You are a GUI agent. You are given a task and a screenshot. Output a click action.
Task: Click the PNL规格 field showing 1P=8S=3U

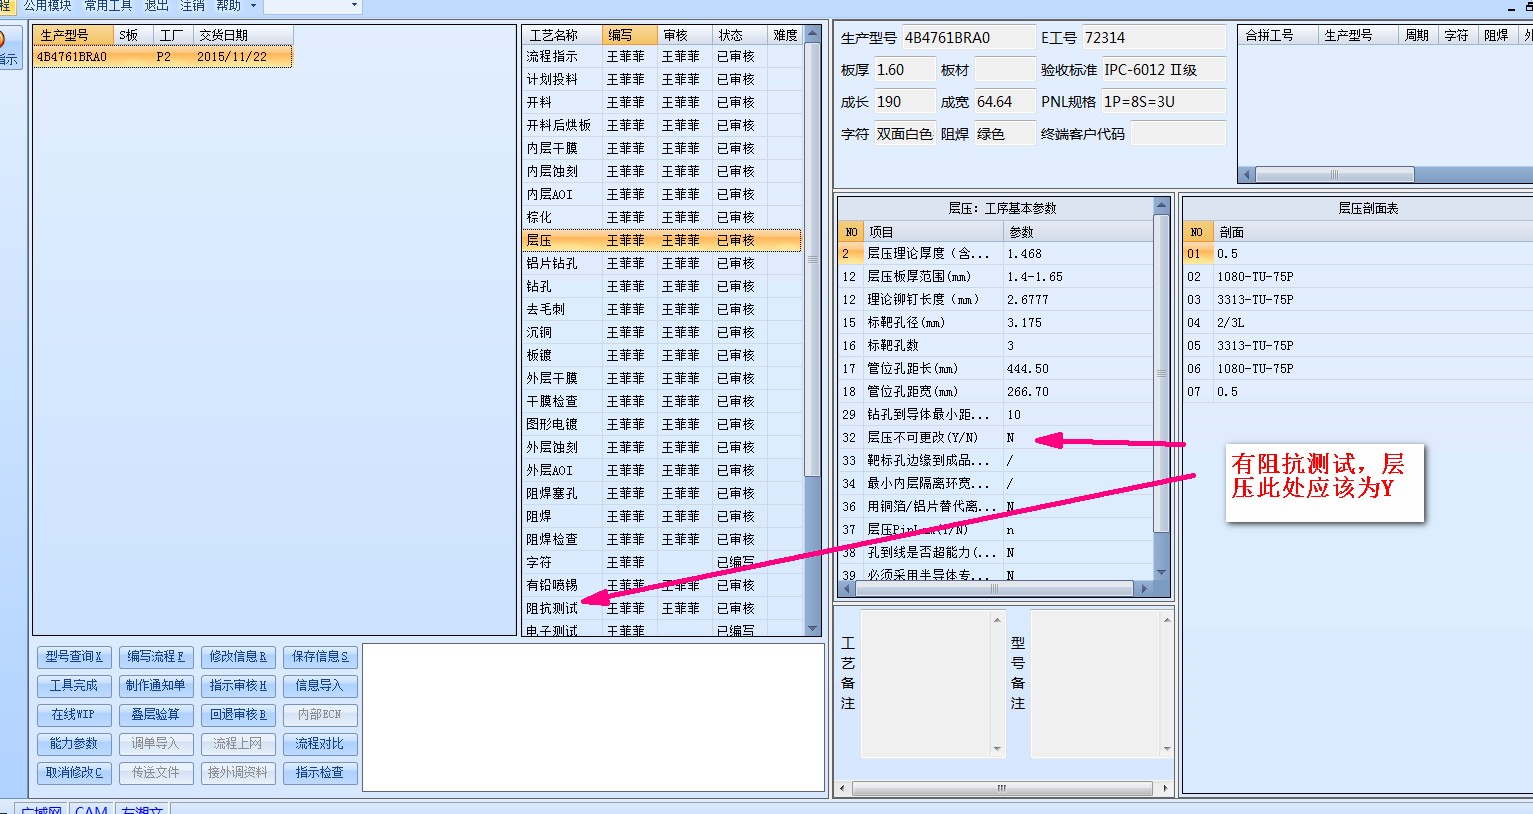coord(1163,102)
